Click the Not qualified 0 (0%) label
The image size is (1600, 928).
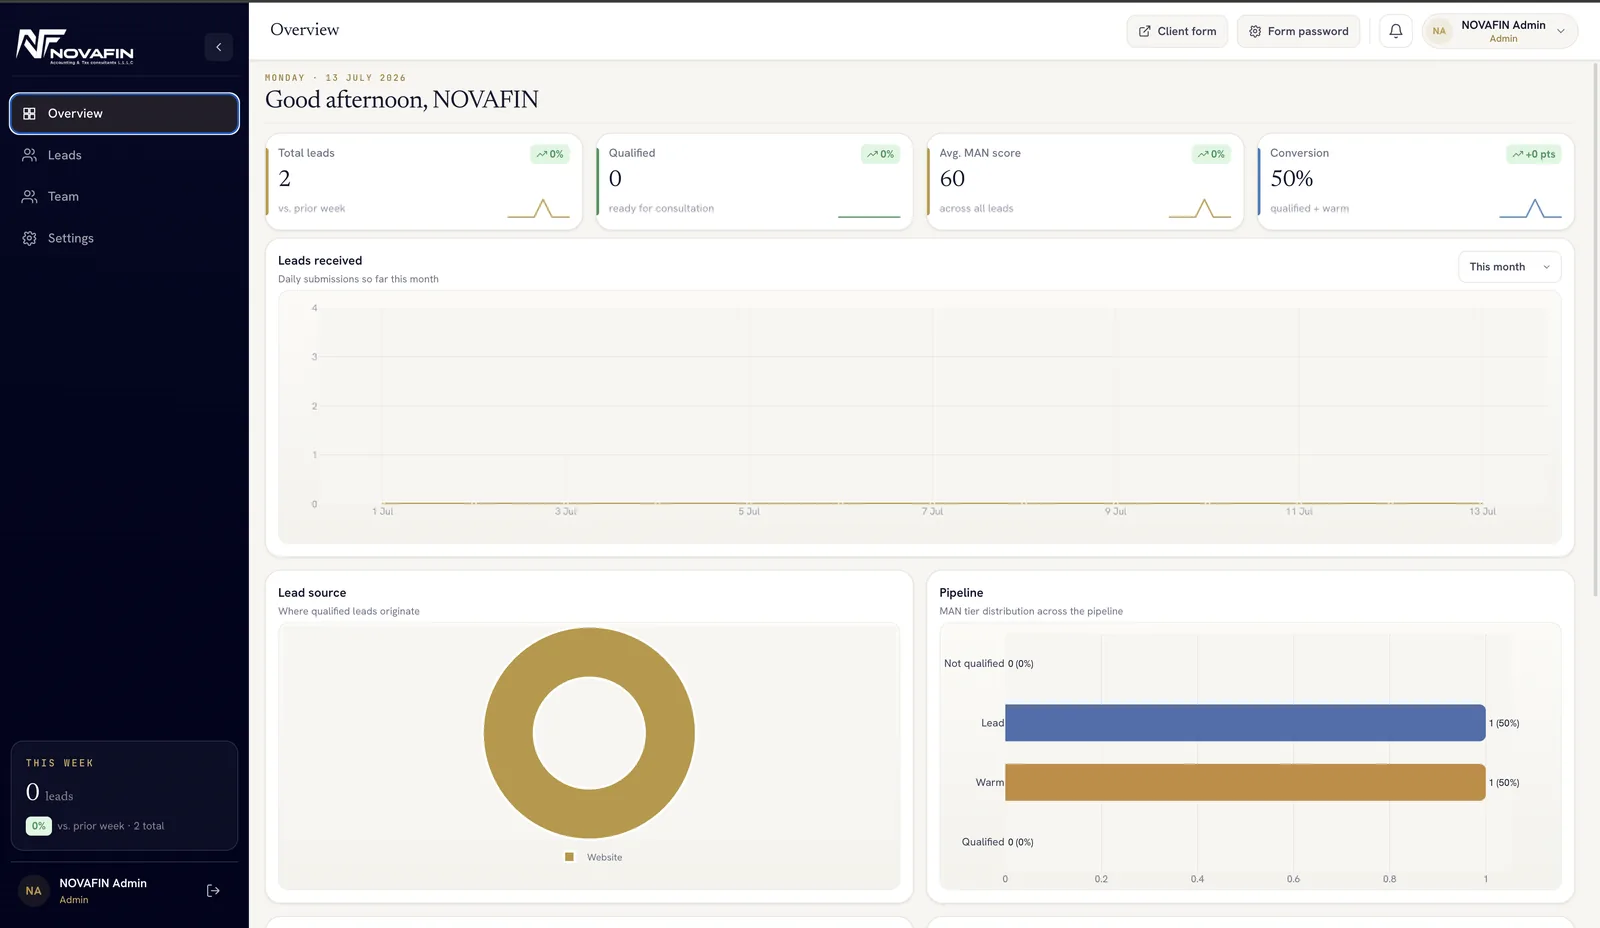click(x=988, y=663)
